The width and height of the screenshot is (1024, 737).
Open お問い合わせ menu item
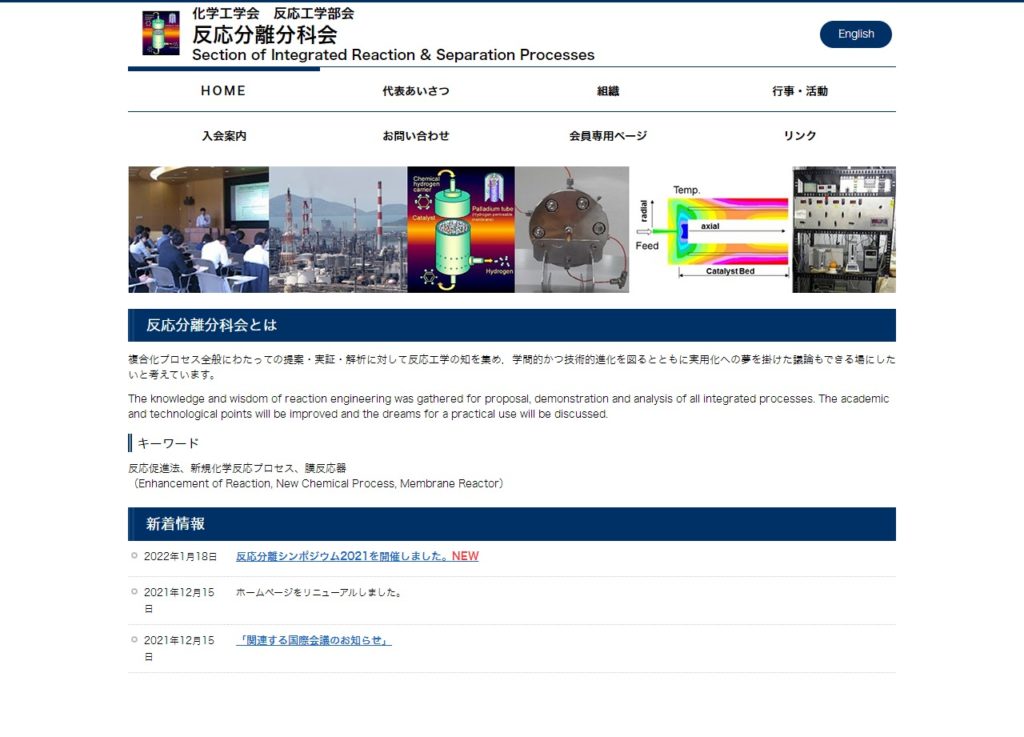415,136
